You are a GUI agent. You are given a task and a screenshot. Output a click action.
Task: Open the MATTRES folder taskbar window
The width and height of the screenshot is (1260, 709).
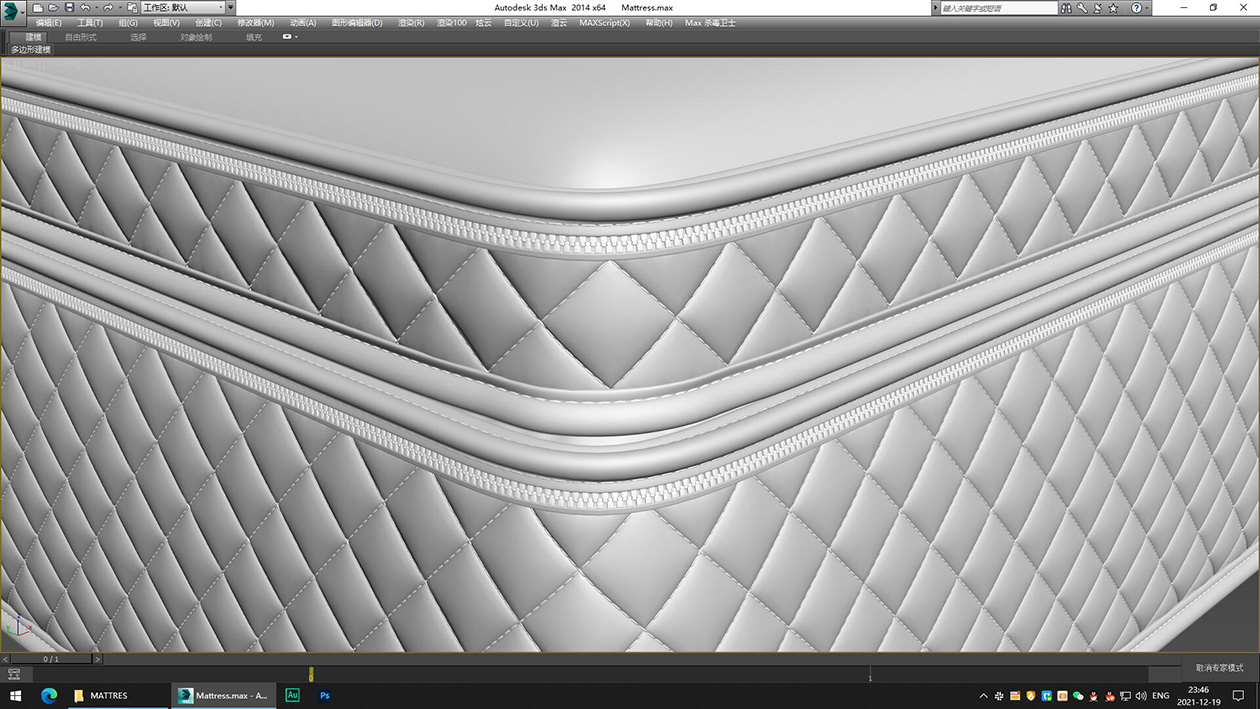(x=117, y=695)
